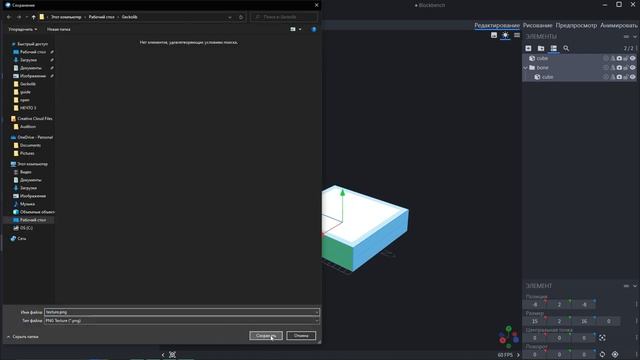
Task: Click the Новая папка button
Action: [x=58, y=29]
